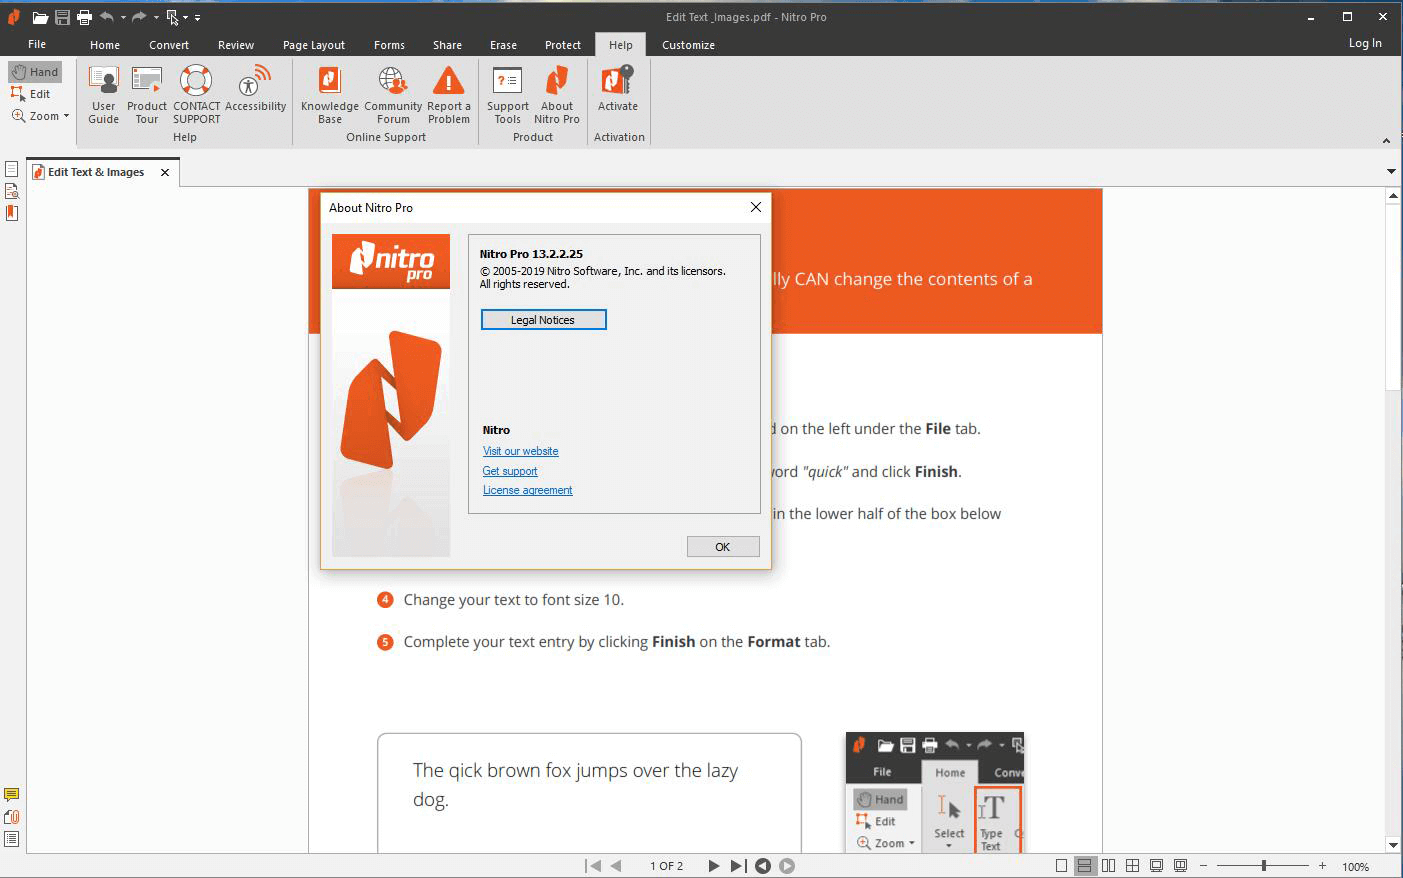This screenshot has height=878, width=1403.
Task: Switch to full screen view icon
Action: pos(1156,866)
